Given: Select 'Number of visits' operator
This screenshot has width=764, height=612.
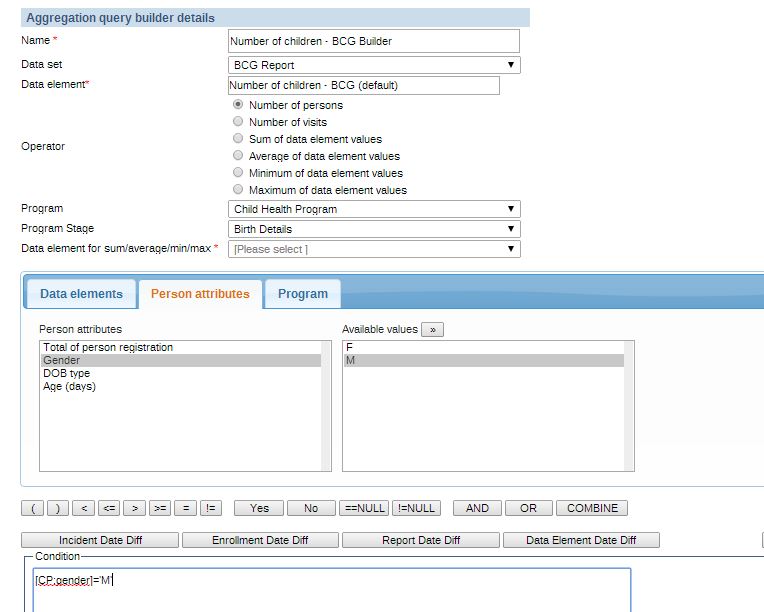Looking at the screenshot, I should coord(238,122).
